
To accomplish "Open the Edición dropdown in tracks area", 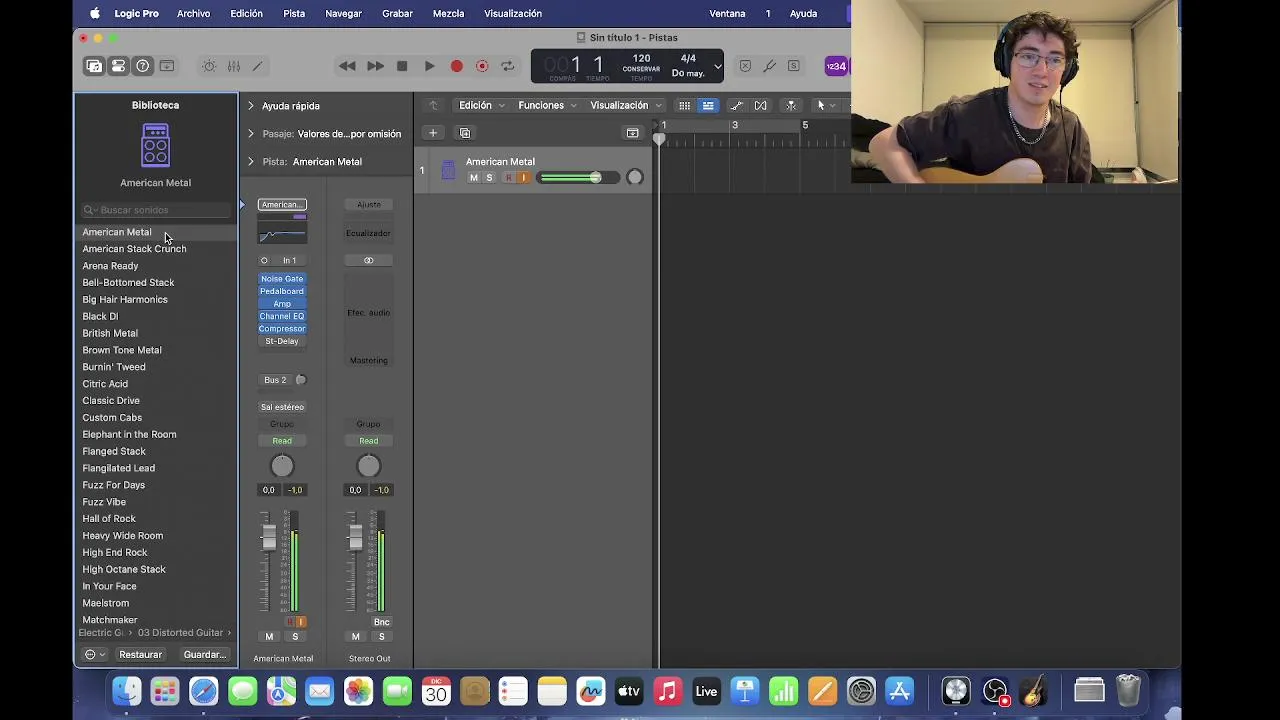I will tap(482, 105).
